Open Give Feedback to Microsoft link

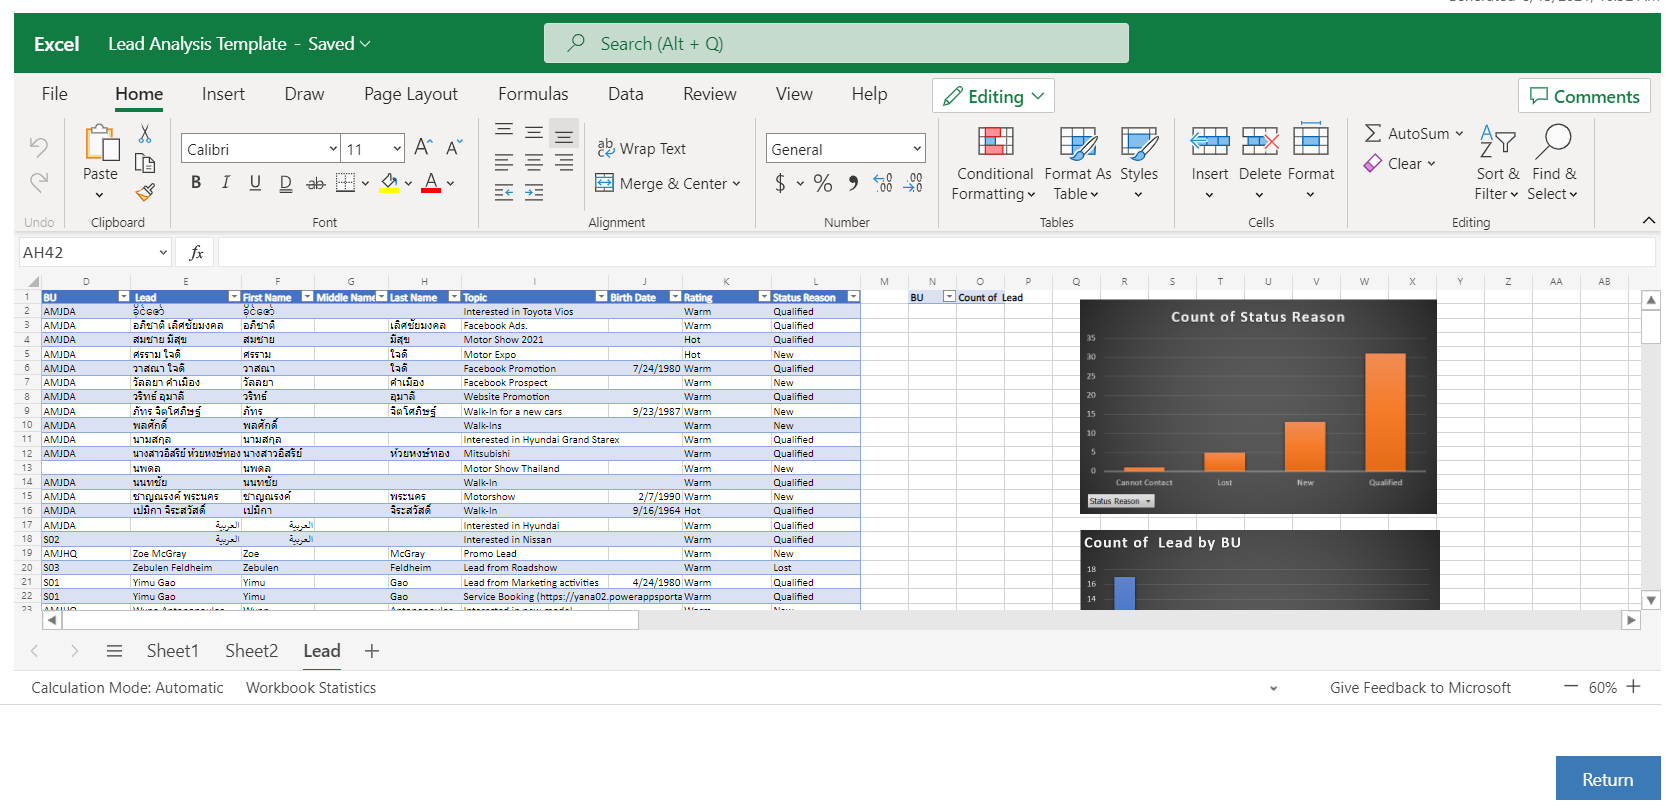[1420, 688]
